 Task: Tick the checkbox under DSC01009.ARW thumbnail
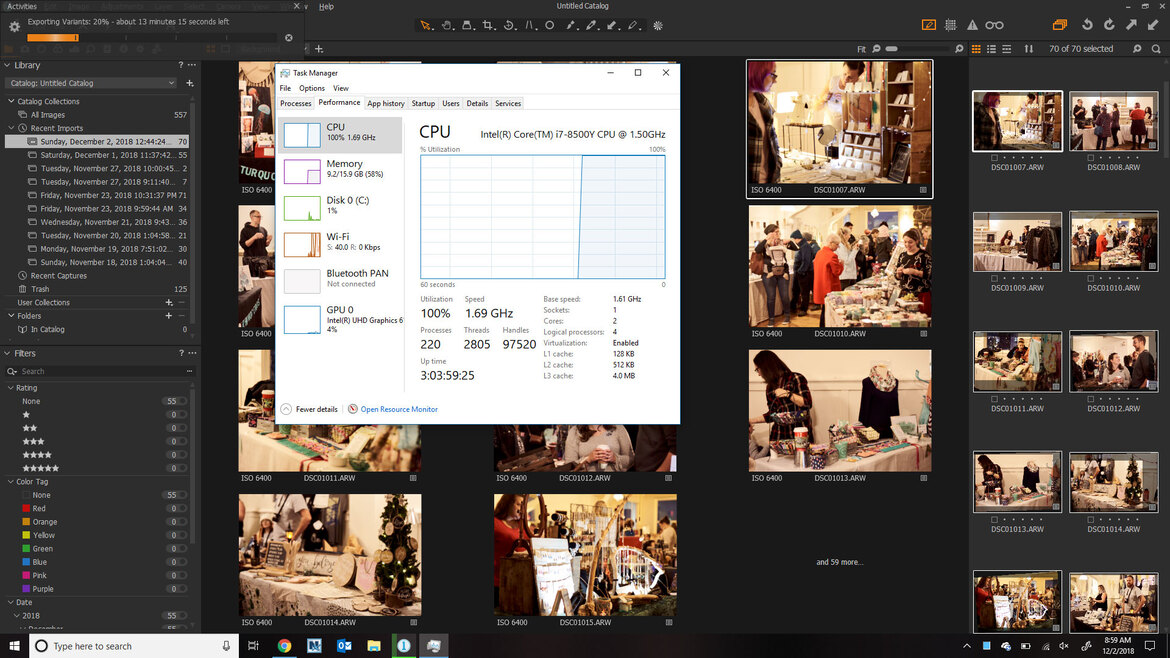995,279
